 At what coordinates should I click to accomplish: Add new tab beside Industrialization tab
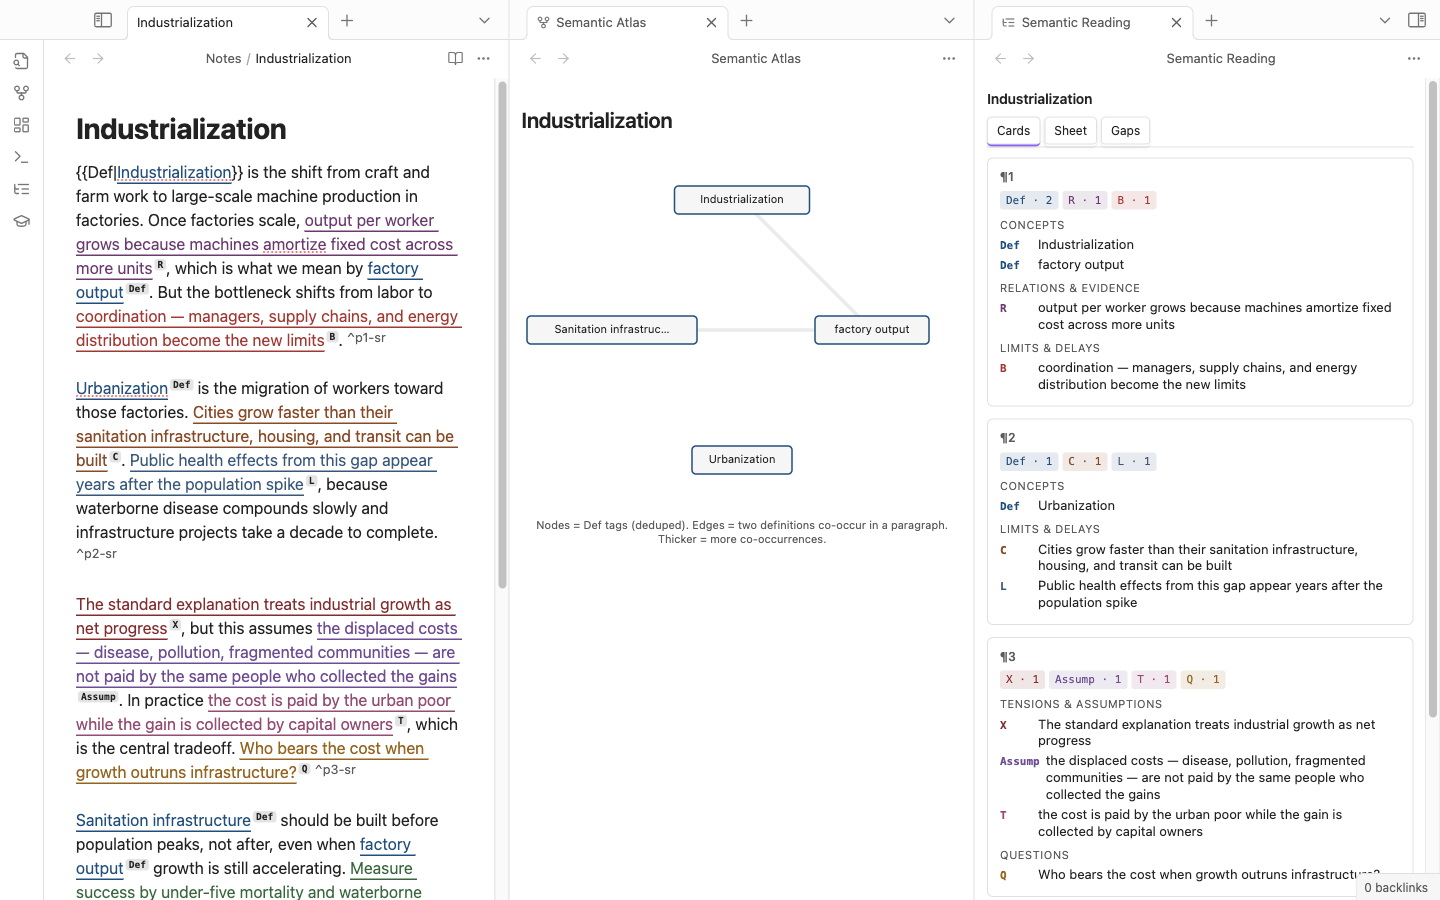pyautogui.click(x=347, y=21)
